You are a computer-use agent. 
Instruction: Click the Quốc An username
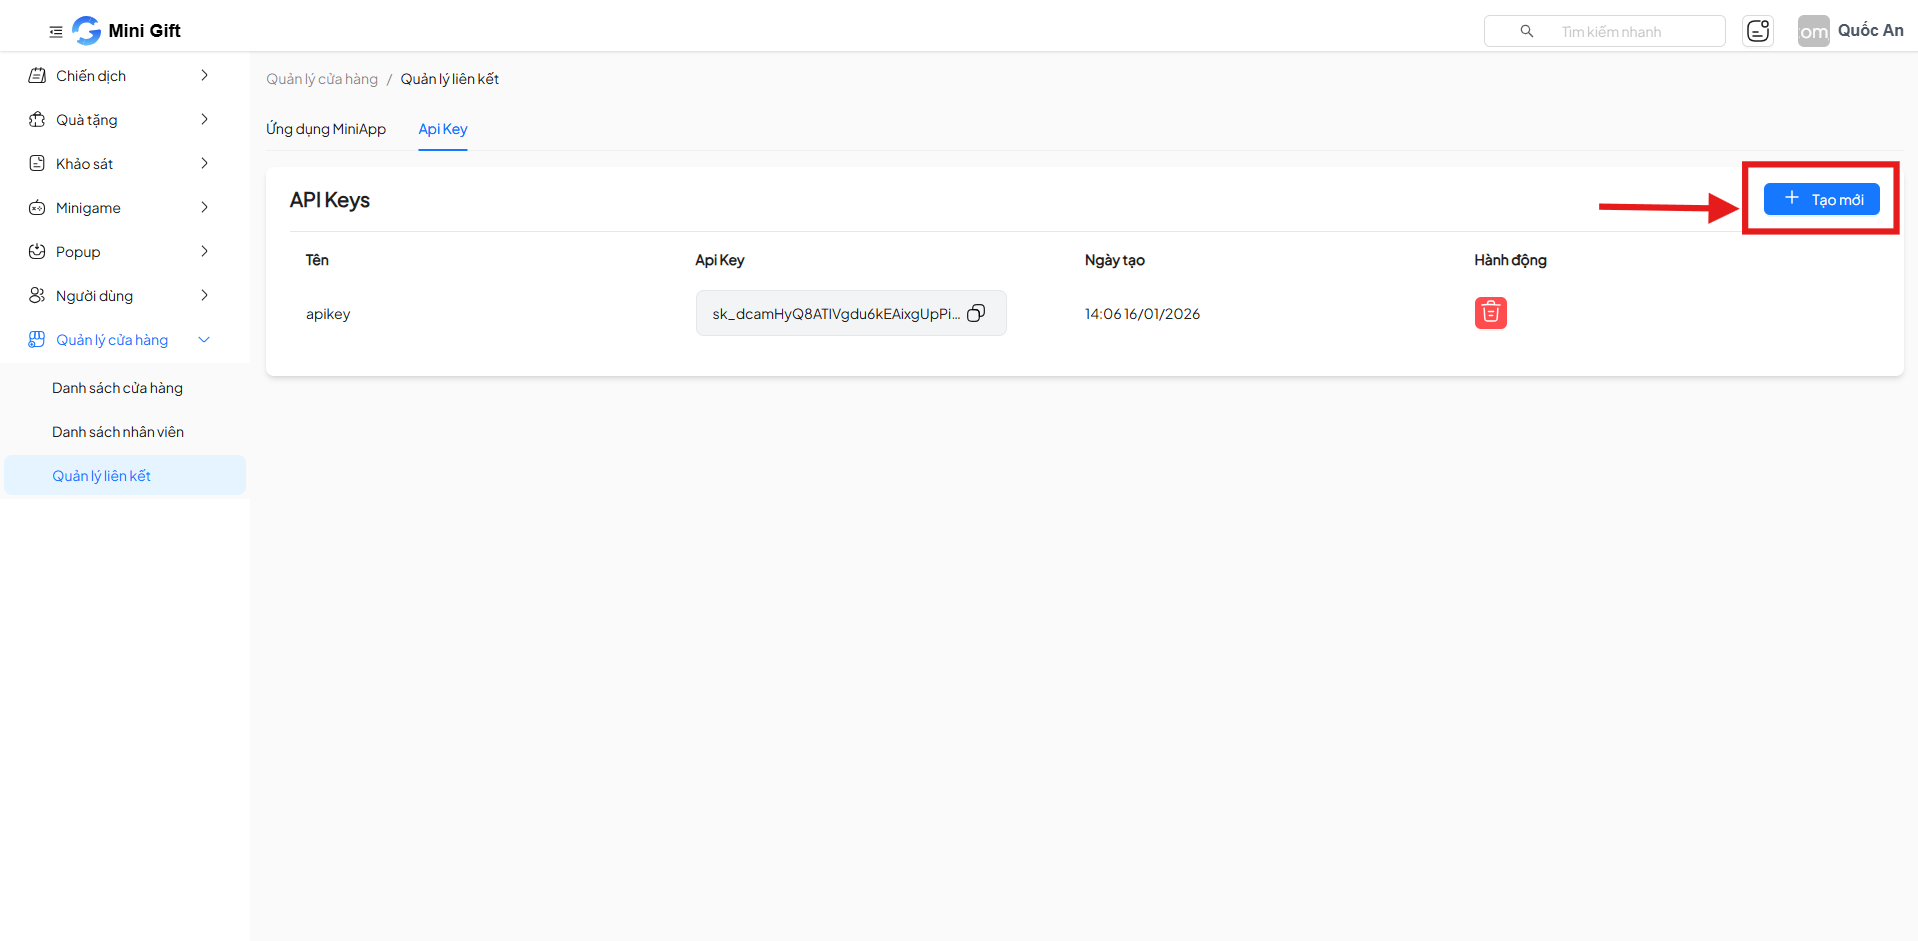(1870, 31)
